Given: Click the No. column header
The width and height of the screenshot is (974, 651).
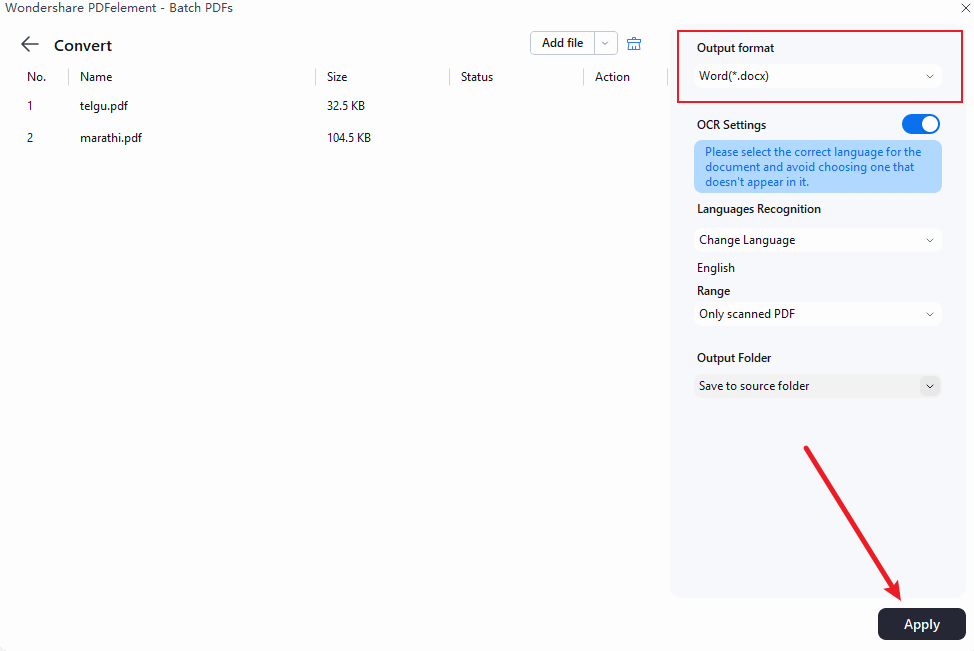Looking at the screenshot, I should pos(37,77).
